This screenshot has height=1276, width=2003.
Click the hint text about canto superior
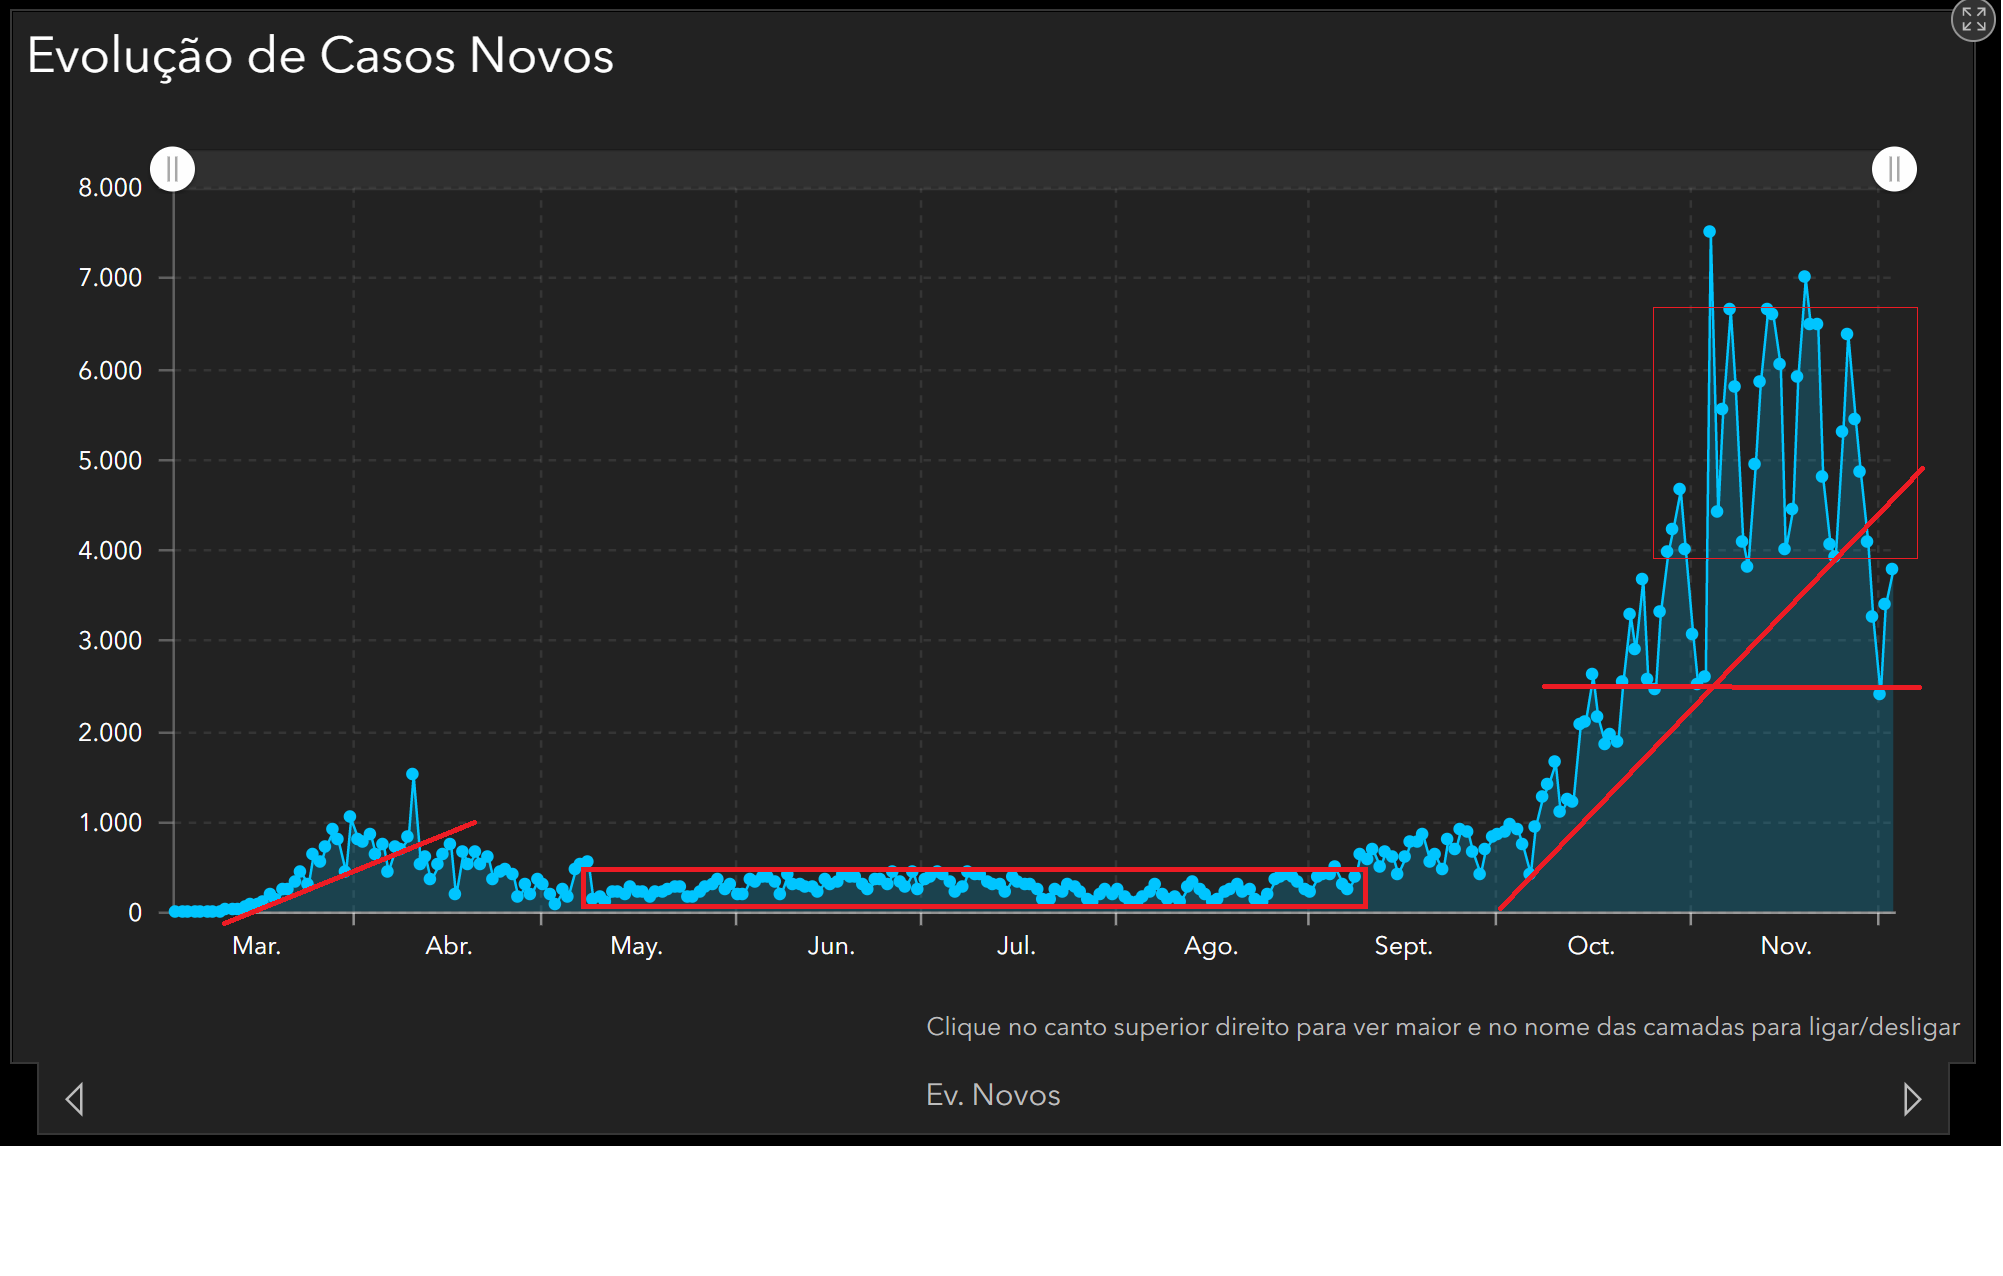click(x=1442, y=1027)
